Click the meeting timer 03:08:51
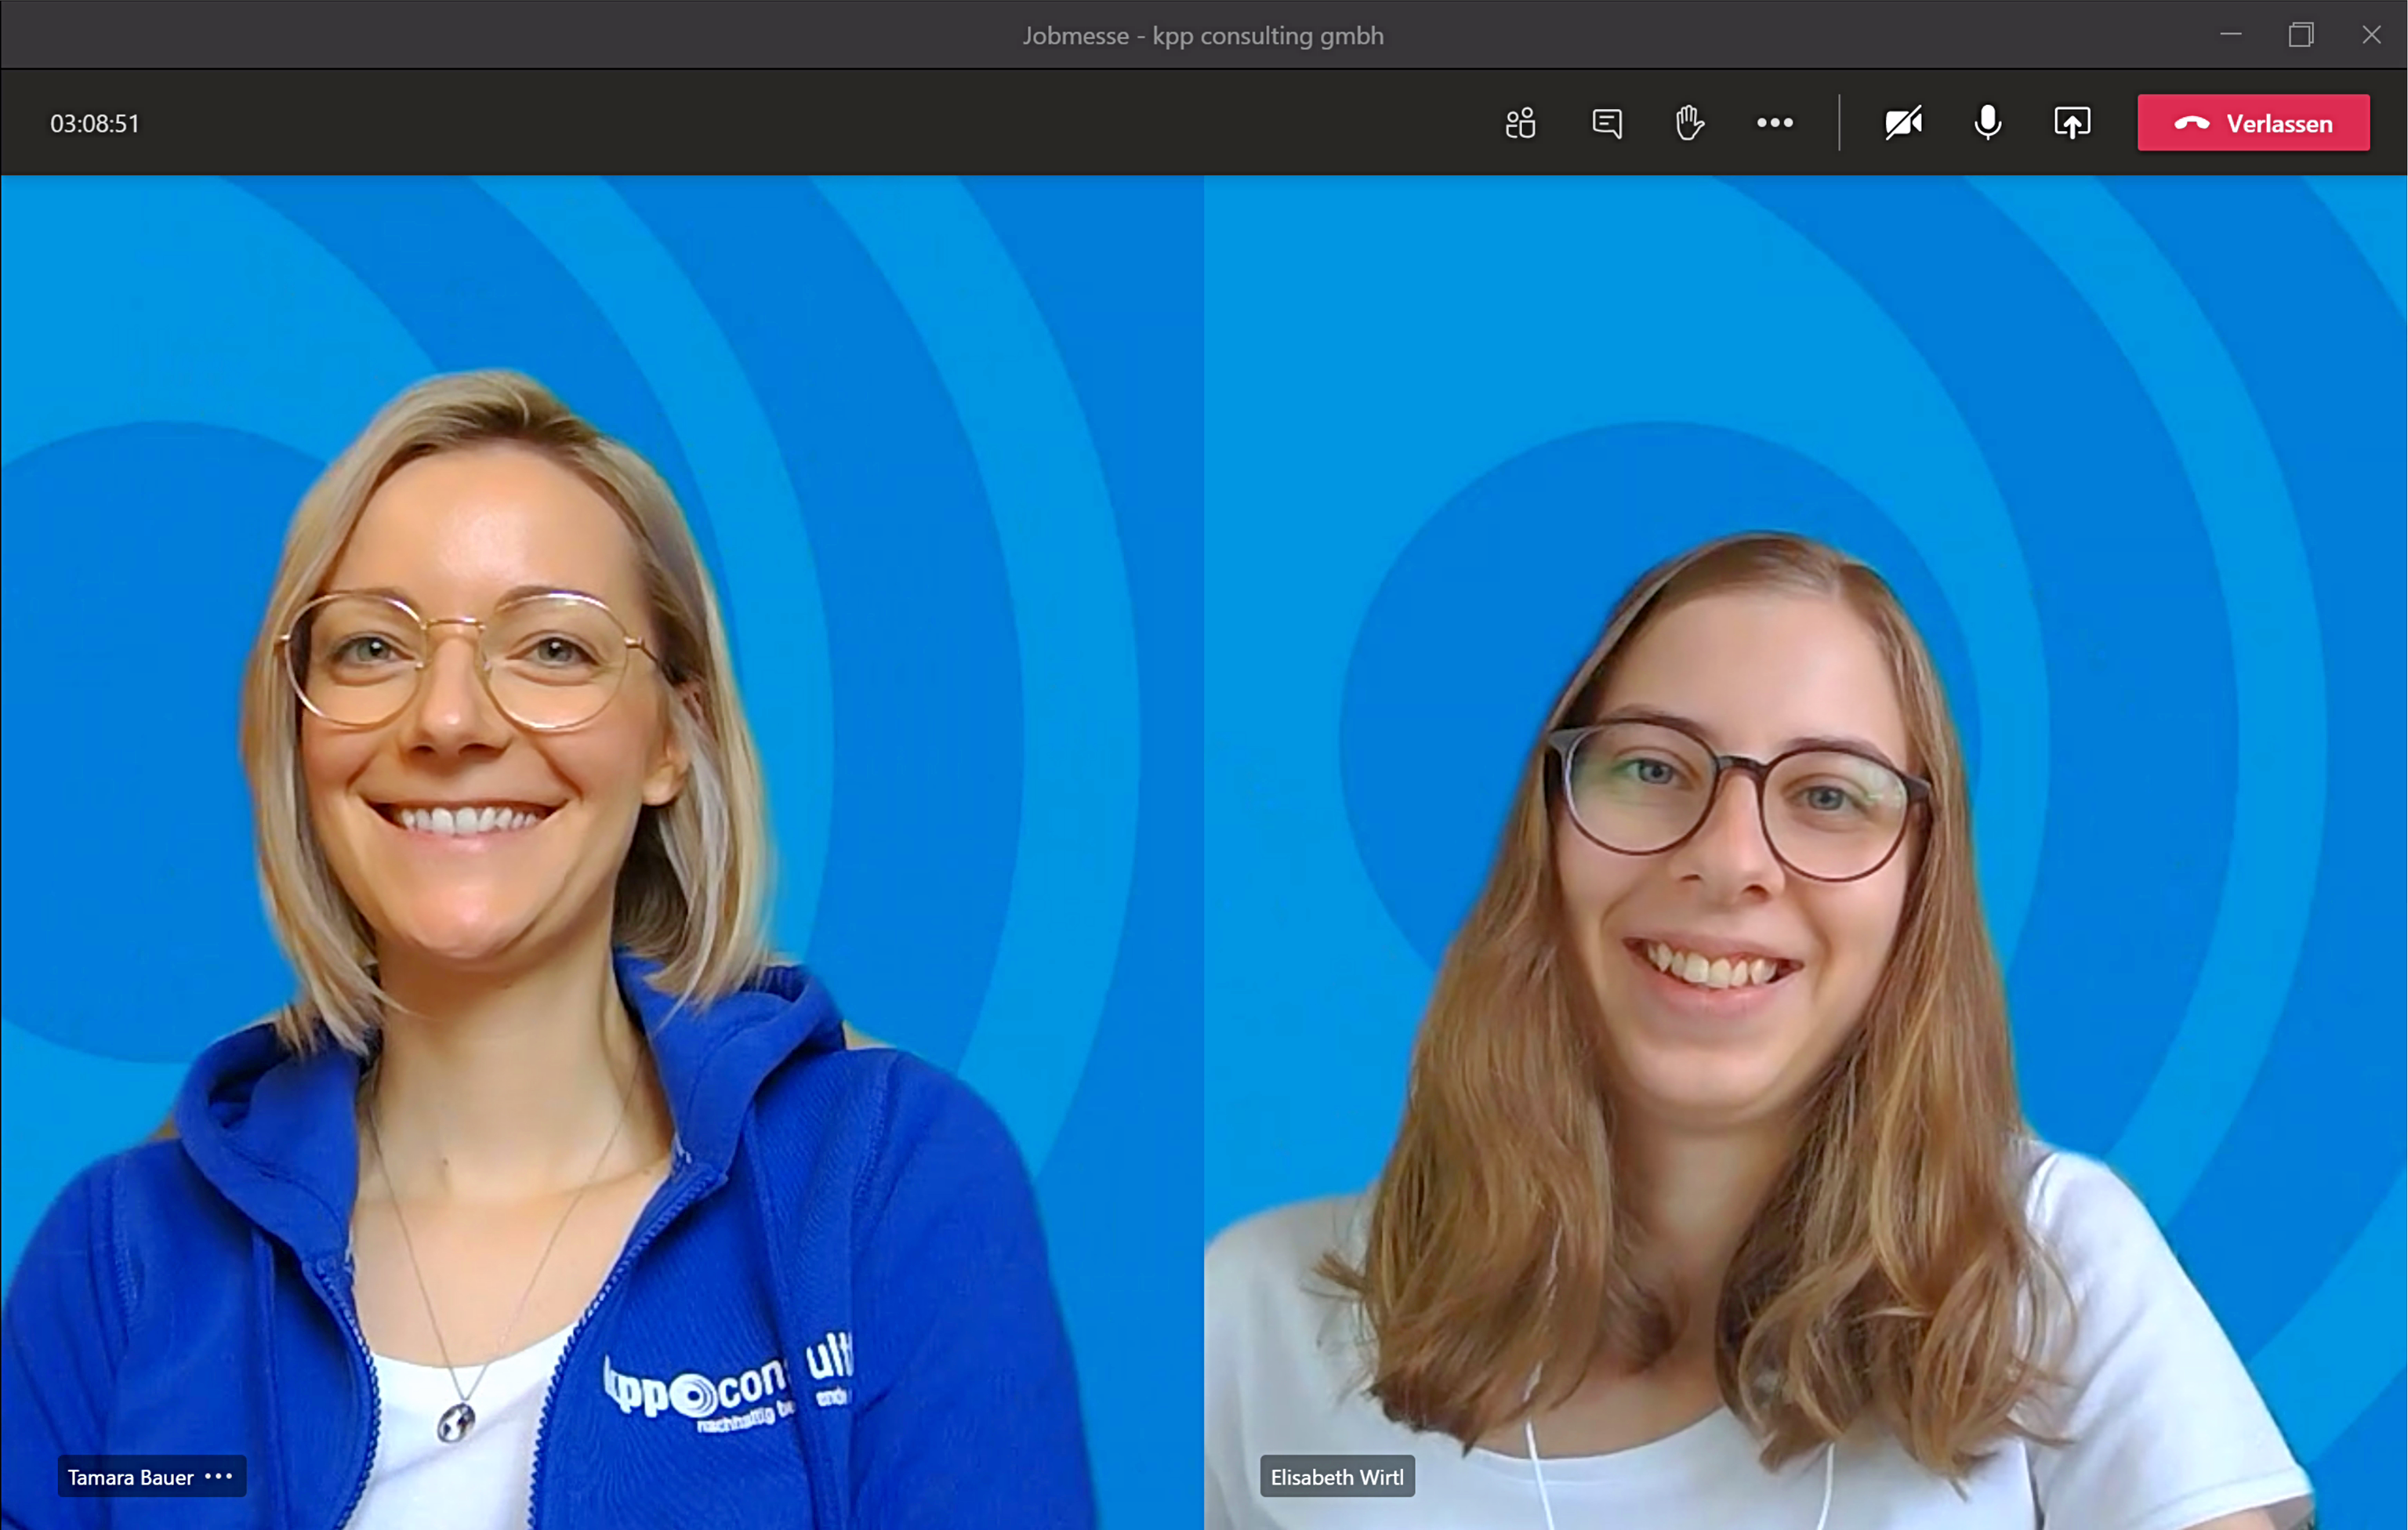This screenshot has width=2408, height=1530. coord(95,123)
